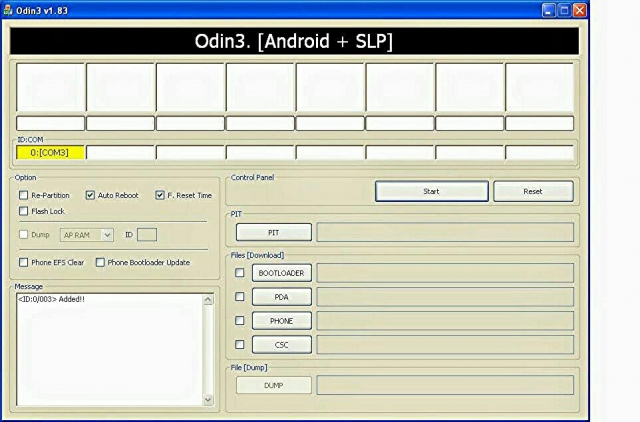Open the AP RAM dropdown
This screenshot has height=422, width=640.
point(87,235)
